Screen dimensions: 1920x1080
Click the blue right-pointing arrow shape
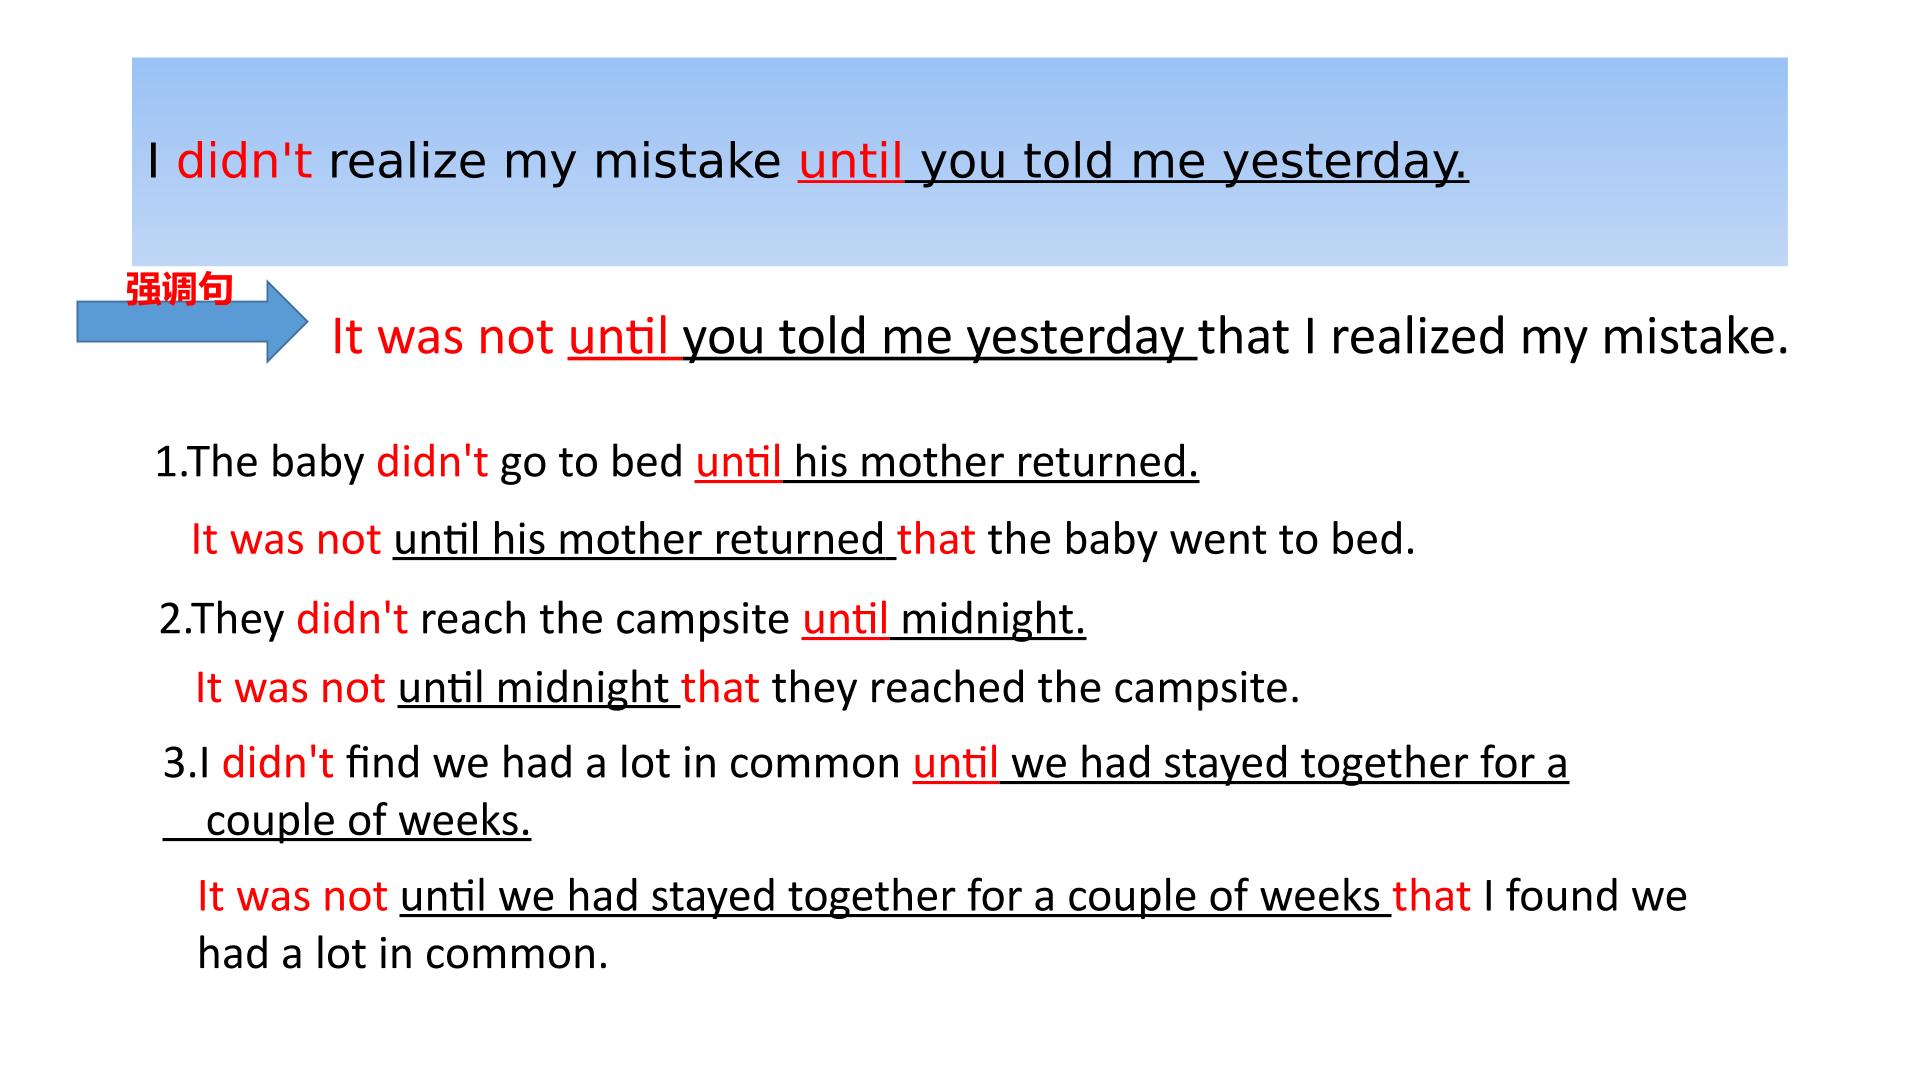point(192,321)
